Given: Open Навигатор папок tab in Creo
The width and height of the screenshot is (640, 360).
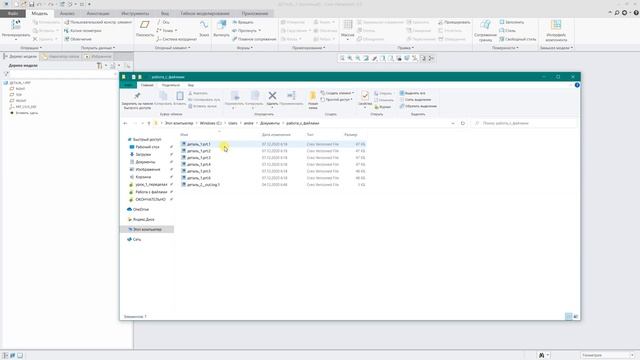Looking at the screenshot, I should point(61,56).
